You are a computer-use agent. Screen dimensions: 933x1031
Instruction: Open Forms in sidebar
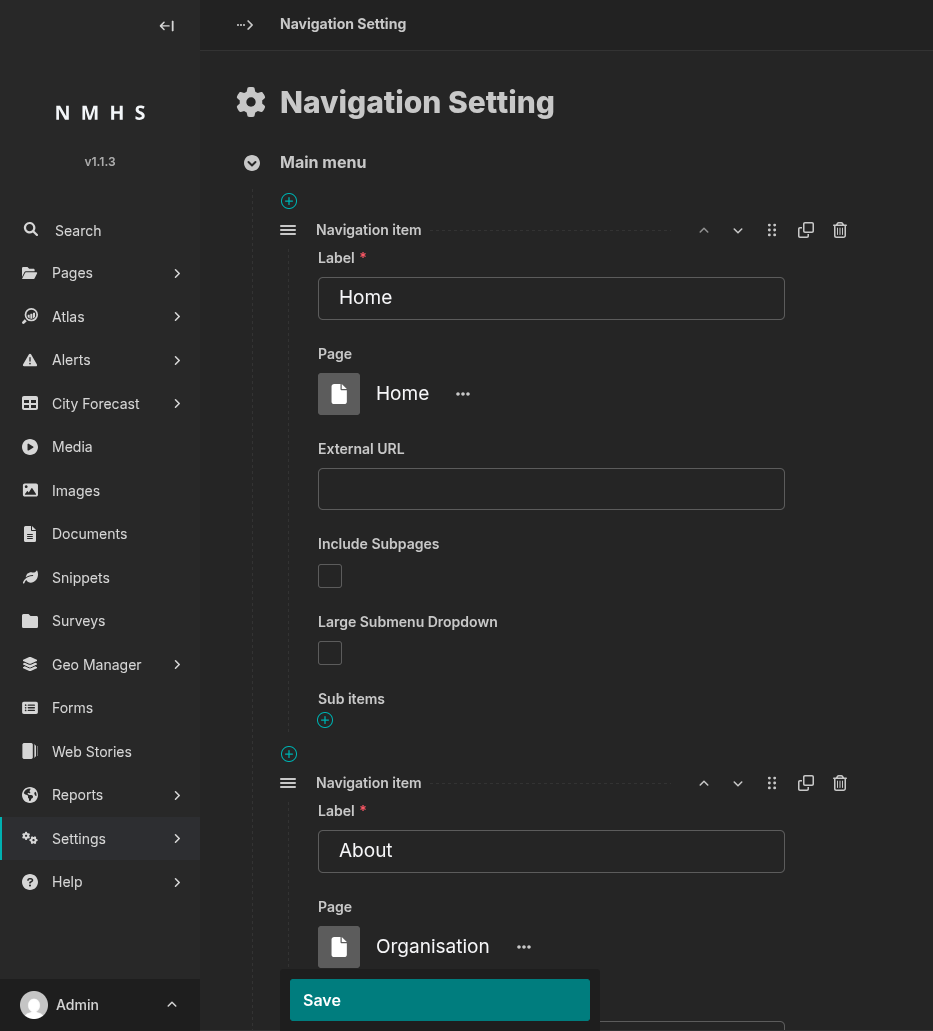tap(100, 708)
